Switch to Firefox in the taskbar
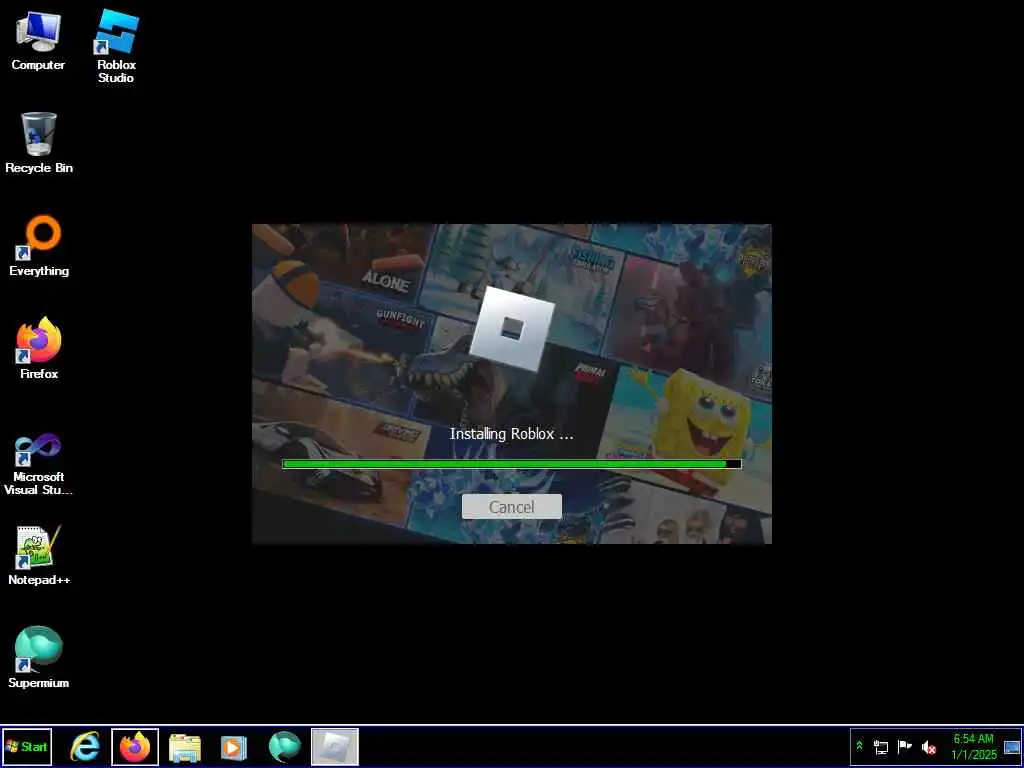Screen dimensions: 1024x768 [x=135, y=746]
